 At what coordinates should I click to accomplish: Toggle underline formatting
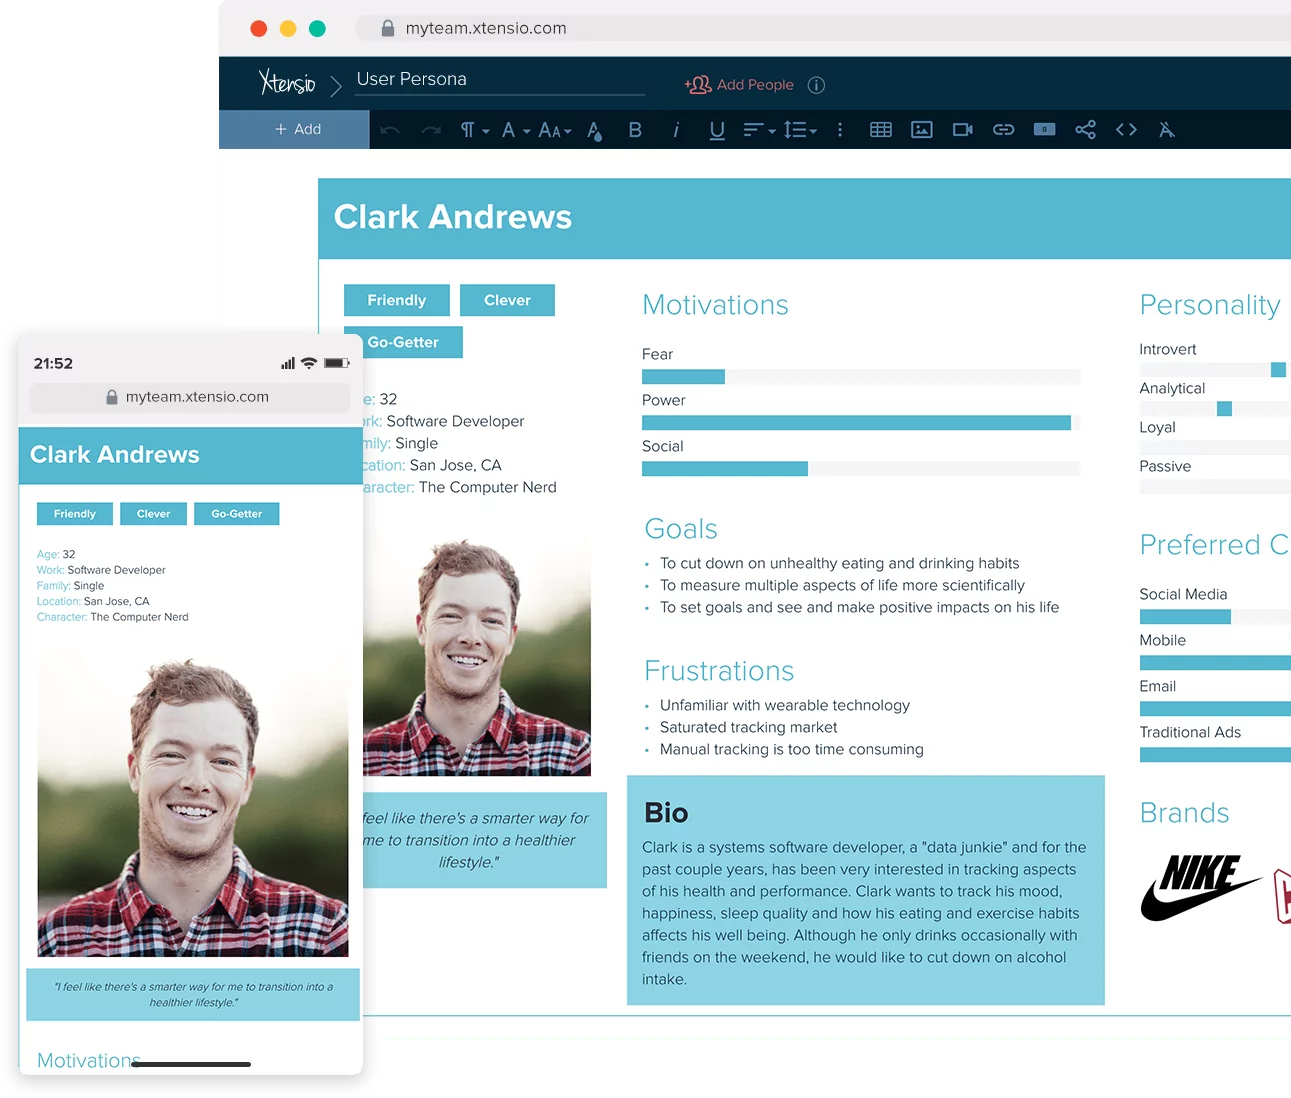(716, 129)
